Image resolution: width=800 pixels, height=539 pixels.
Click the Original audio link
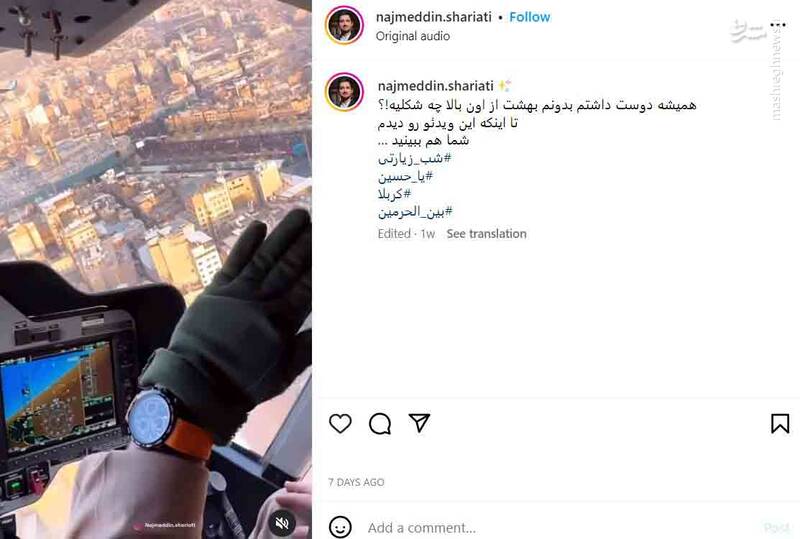pos(413,36)
